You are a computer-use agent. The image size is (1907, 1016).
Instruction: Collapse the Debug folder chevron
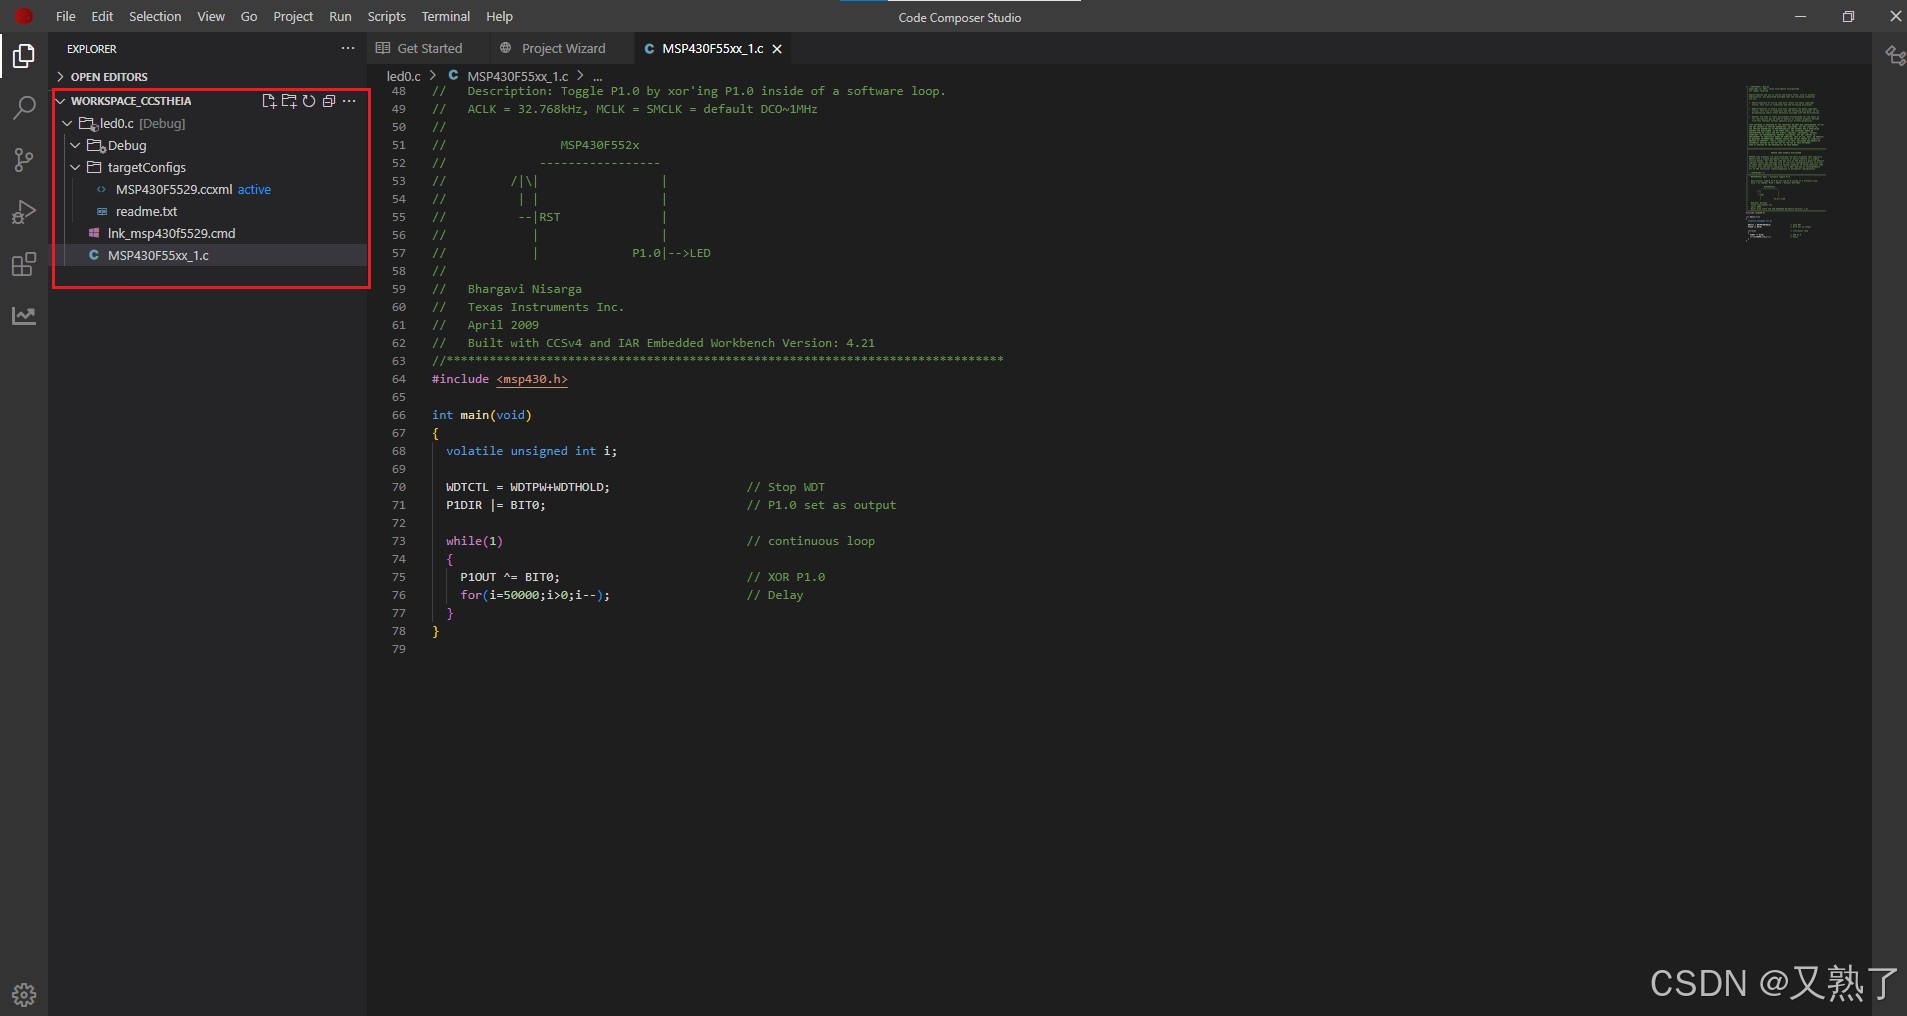point(76,145)
